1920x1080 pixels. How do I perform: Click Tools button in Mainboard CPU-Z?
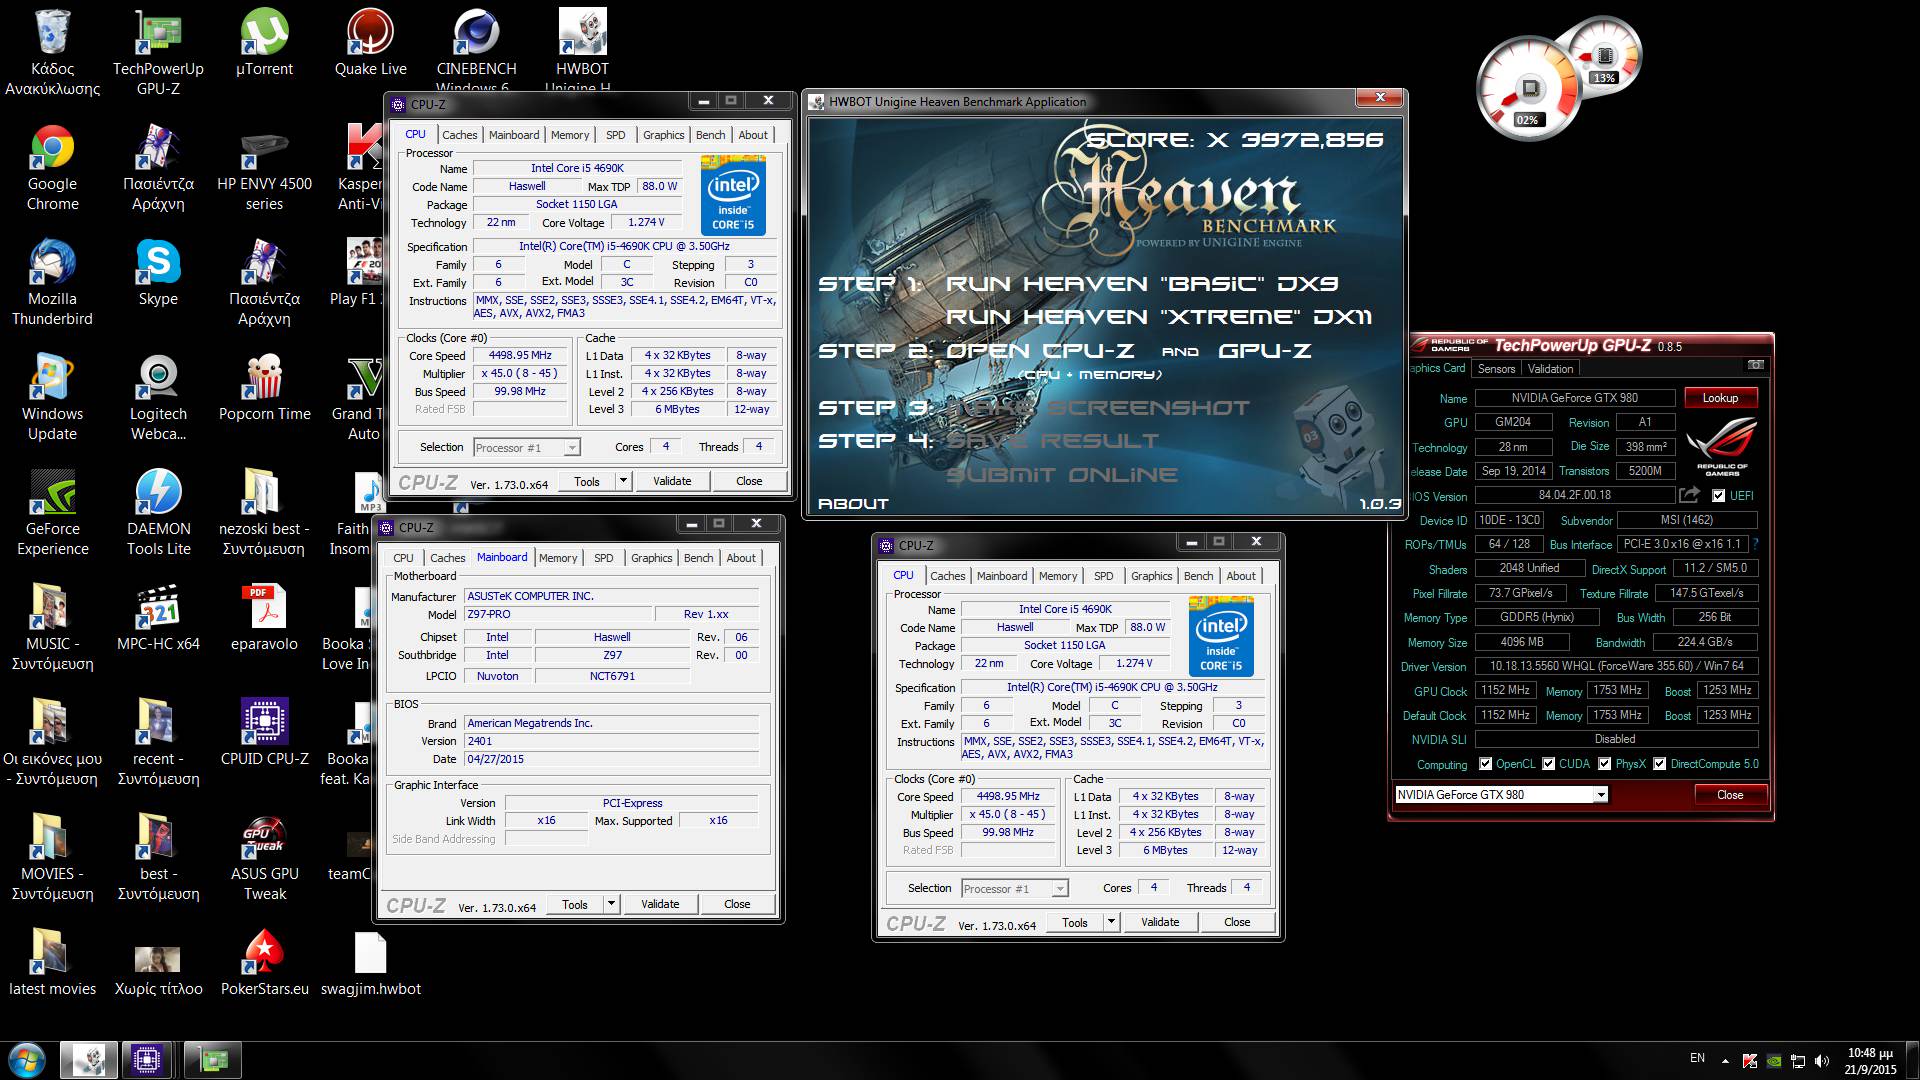point(575,904)
